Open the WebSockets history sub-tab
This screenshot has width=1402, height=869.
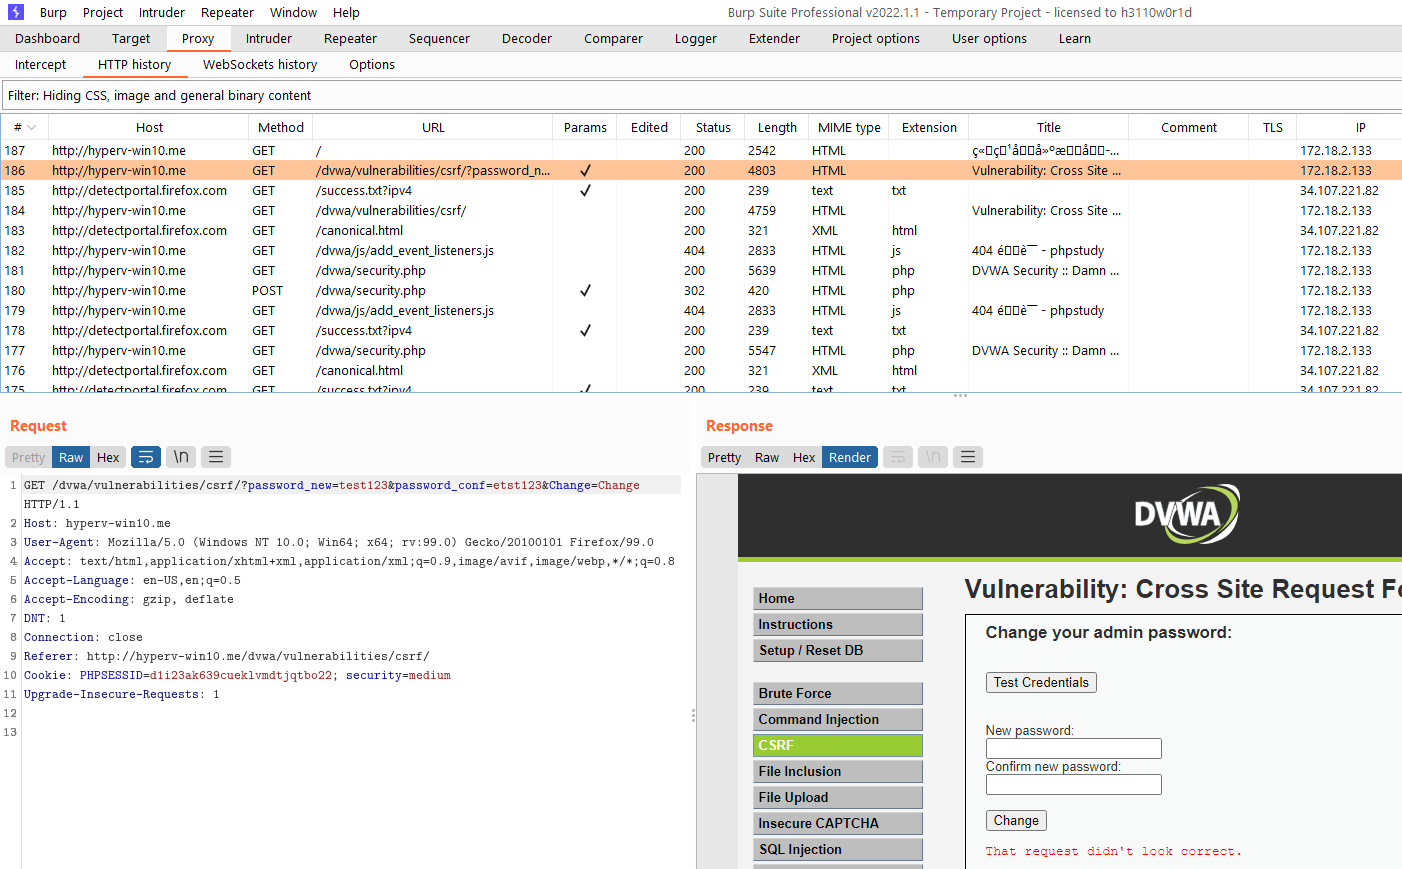click(260, 64)
